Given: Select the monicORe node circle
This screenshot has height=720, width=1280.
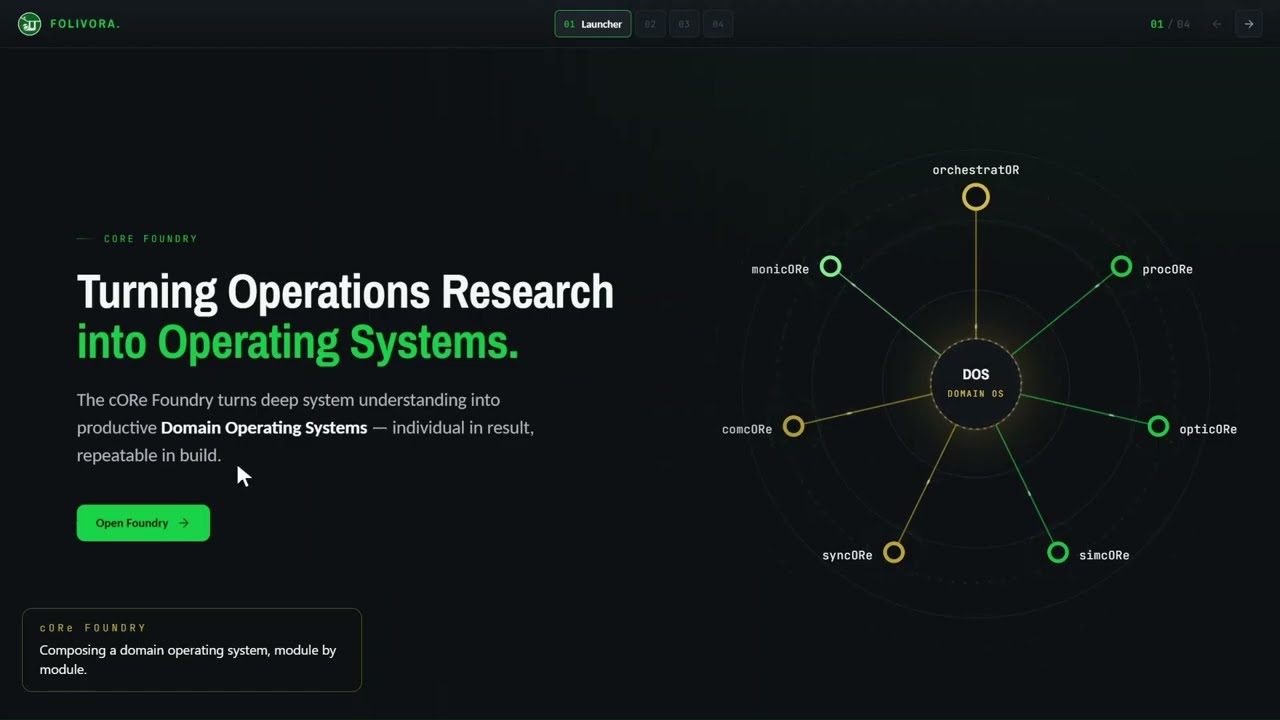Looking at the screenshot, I should [x=830, y=266].
